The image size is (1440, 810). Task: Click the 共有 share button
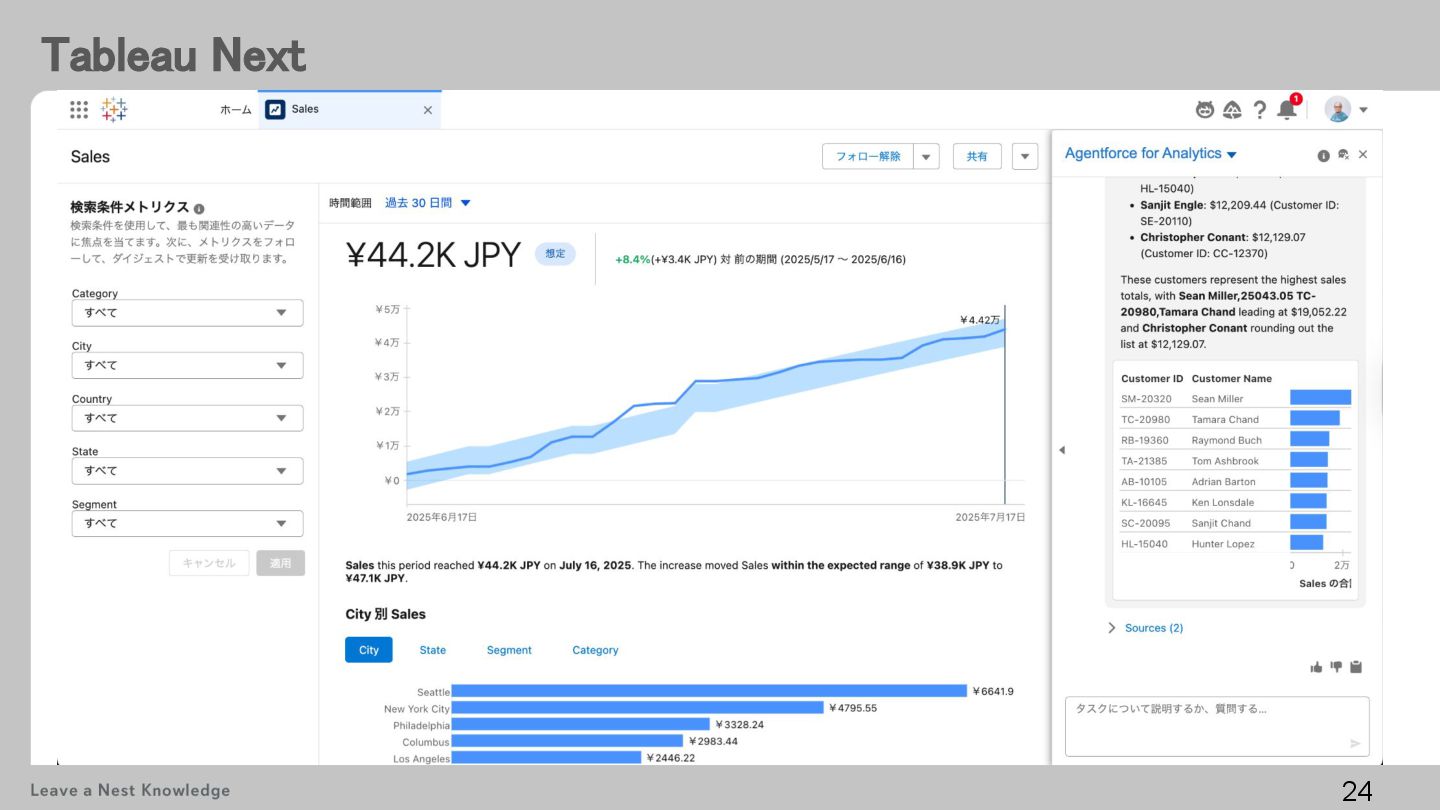(977, 157)
